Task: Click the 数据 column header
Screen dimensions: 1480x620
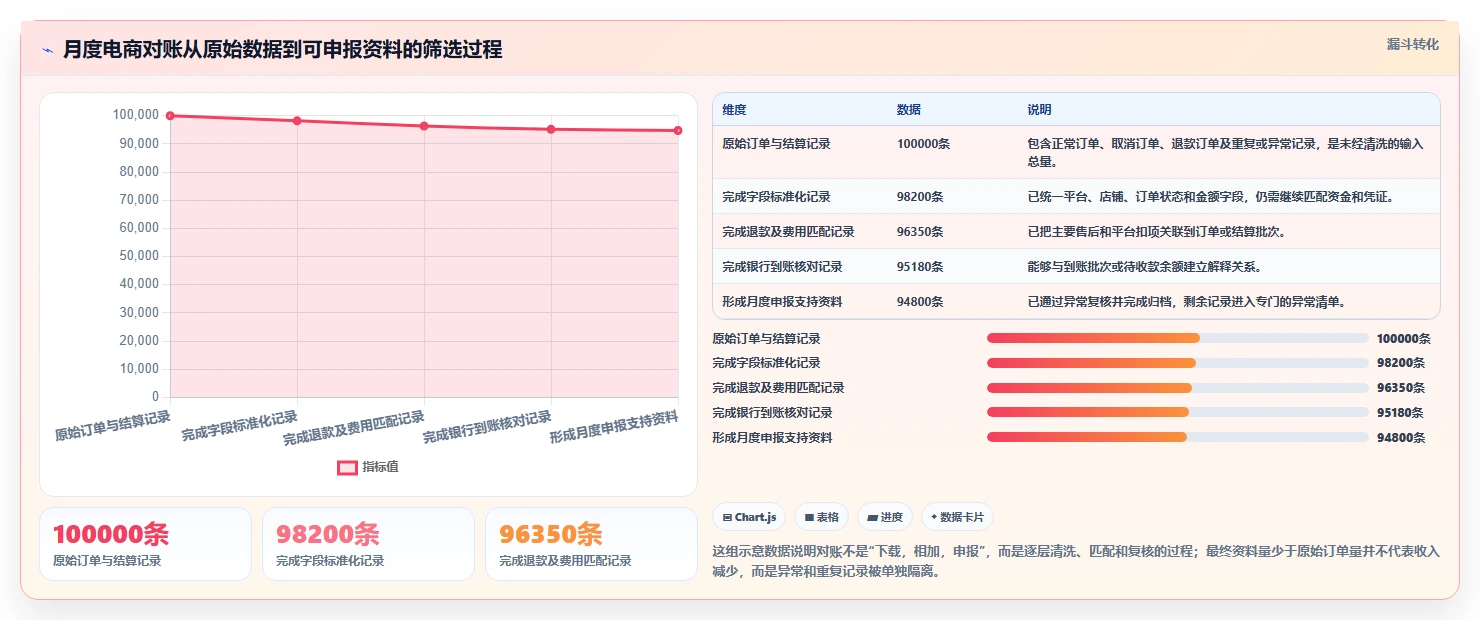Action: click(x=909, y=110)
